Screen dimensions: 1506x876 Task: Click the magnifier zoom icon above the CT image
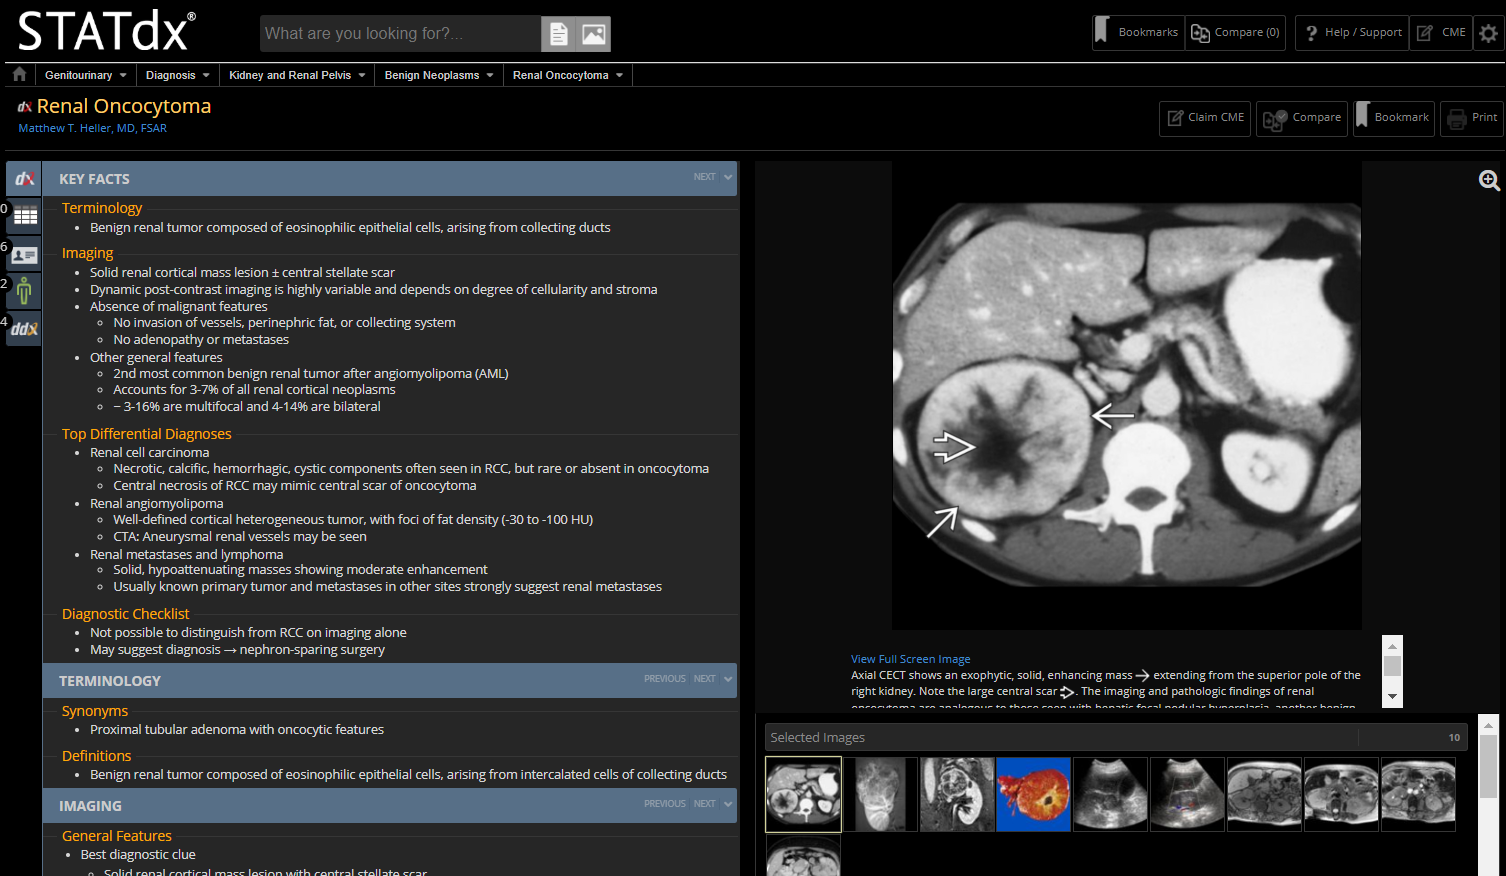tap(1489, 180)
